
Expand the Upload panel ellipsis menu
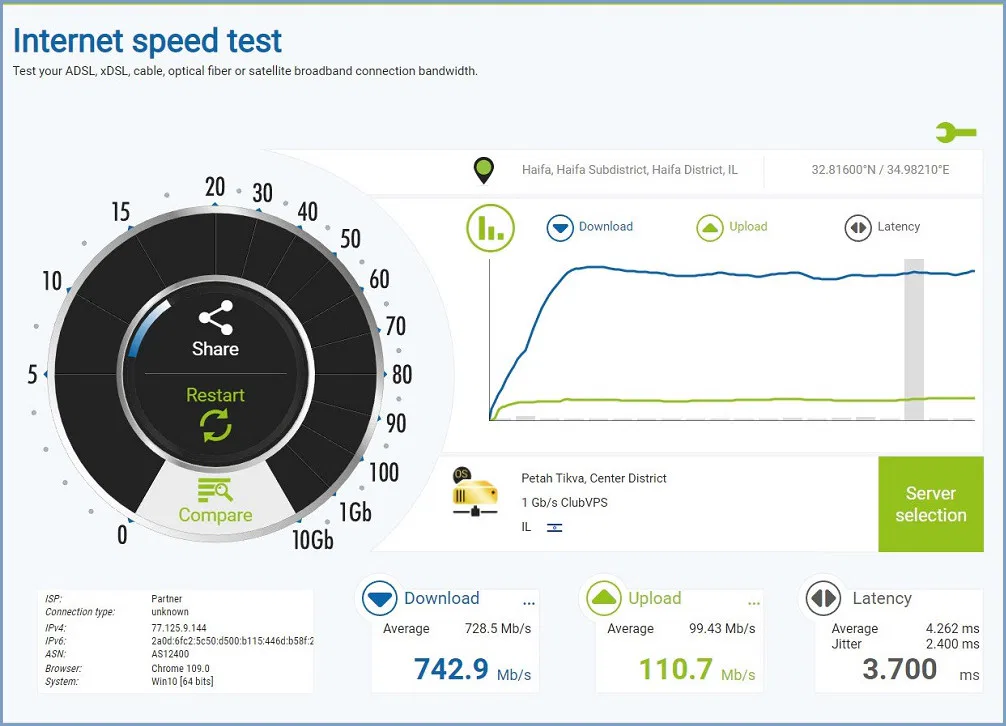(x=753, y=602)
